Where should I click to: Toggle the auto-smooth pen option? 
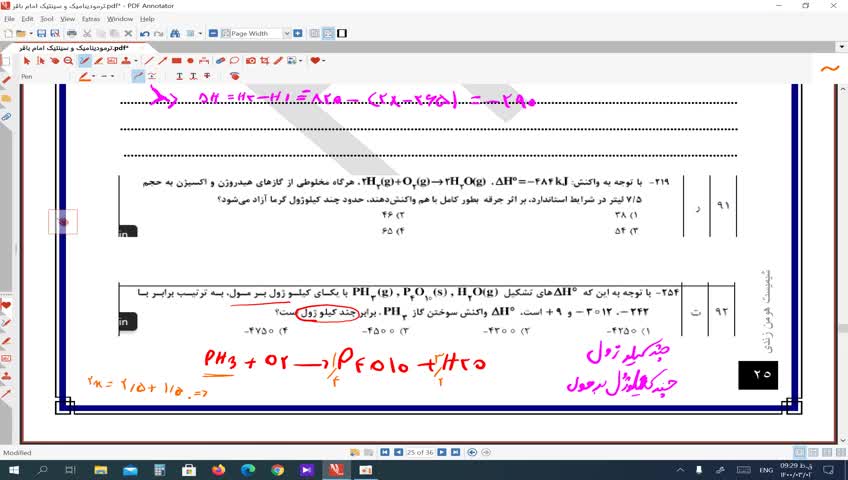[x=152, y=76]
